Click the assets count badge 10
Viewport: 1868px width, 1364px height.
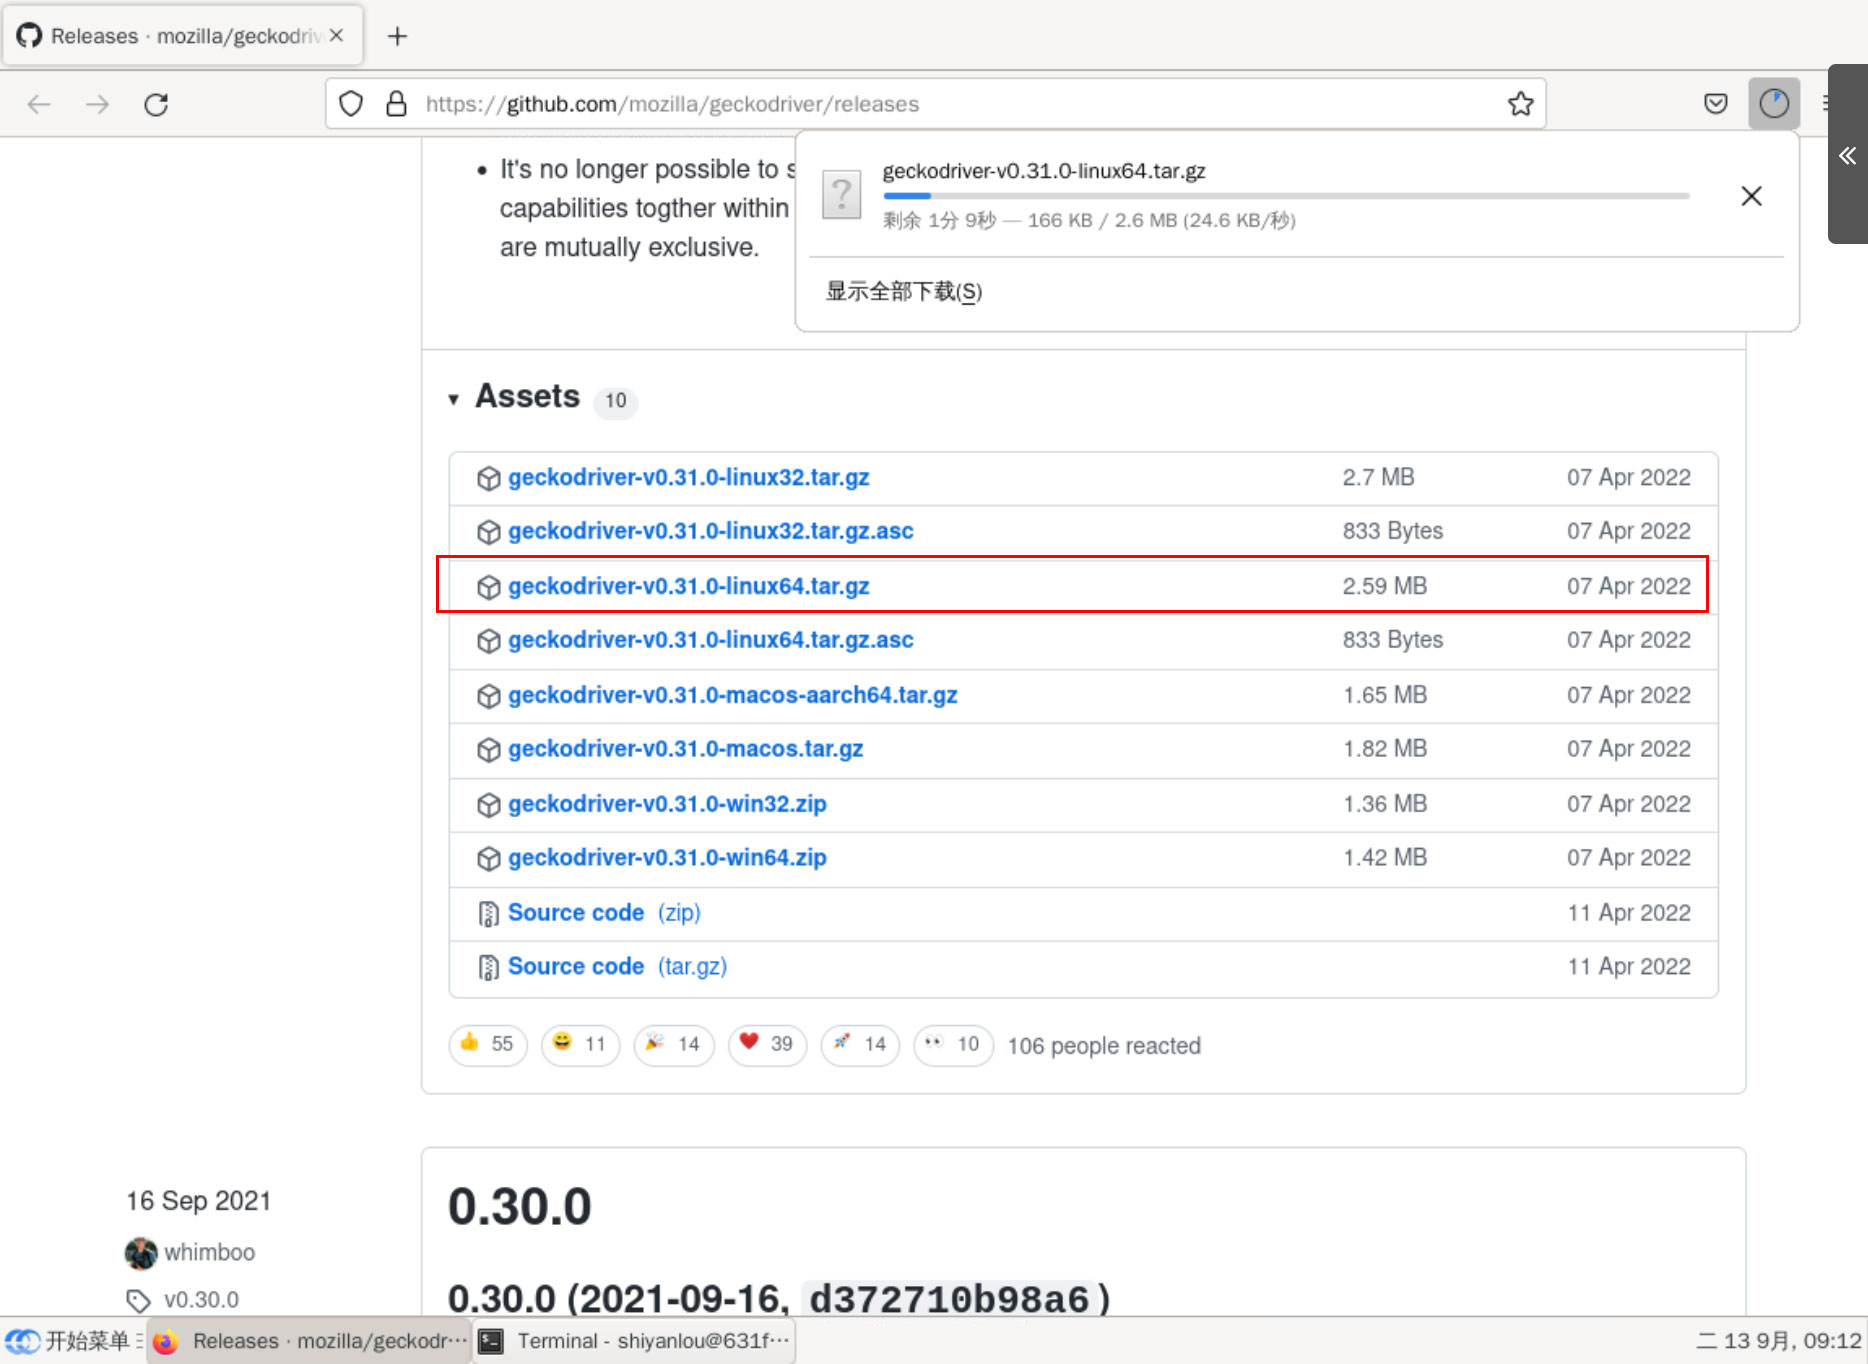(615, 401)
